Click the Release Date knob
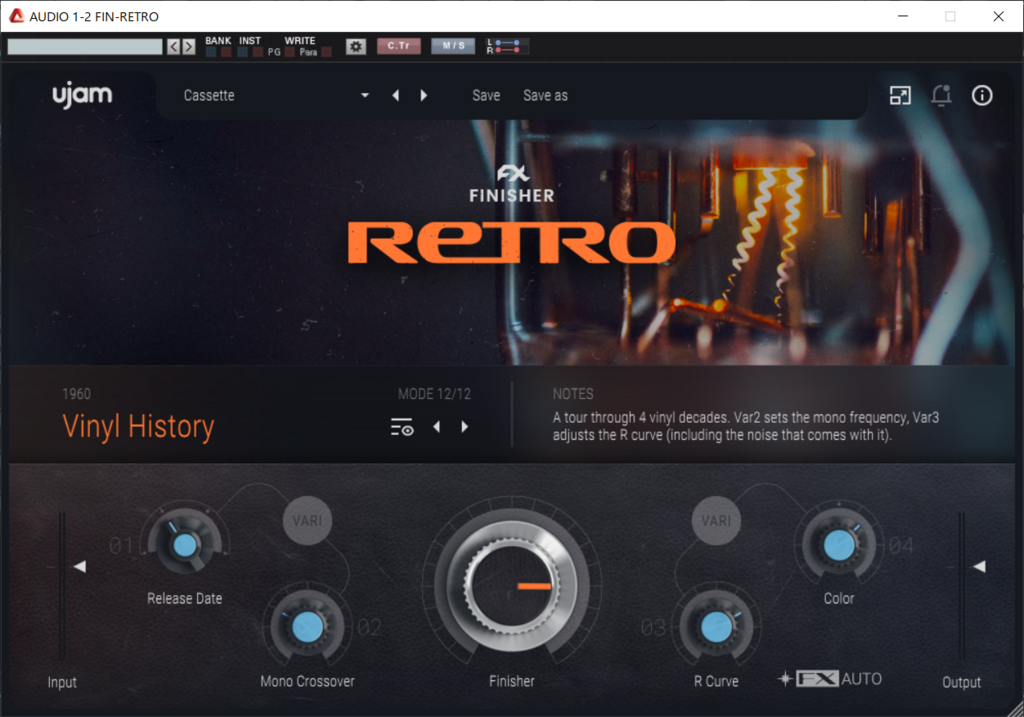 [x=185, y=544]
